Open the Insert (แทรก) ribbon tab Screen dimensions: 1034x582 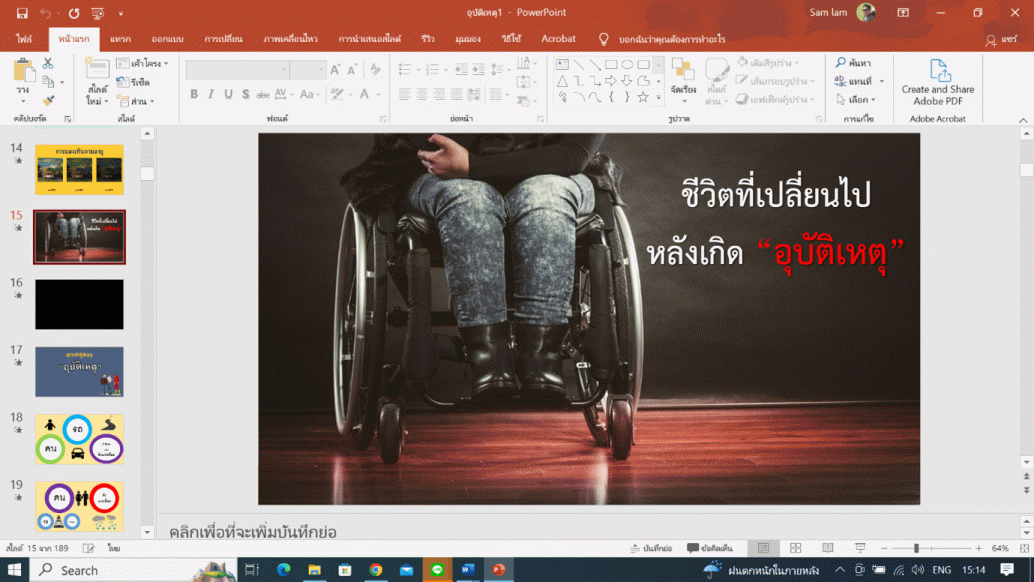click(x=120, y=39)
